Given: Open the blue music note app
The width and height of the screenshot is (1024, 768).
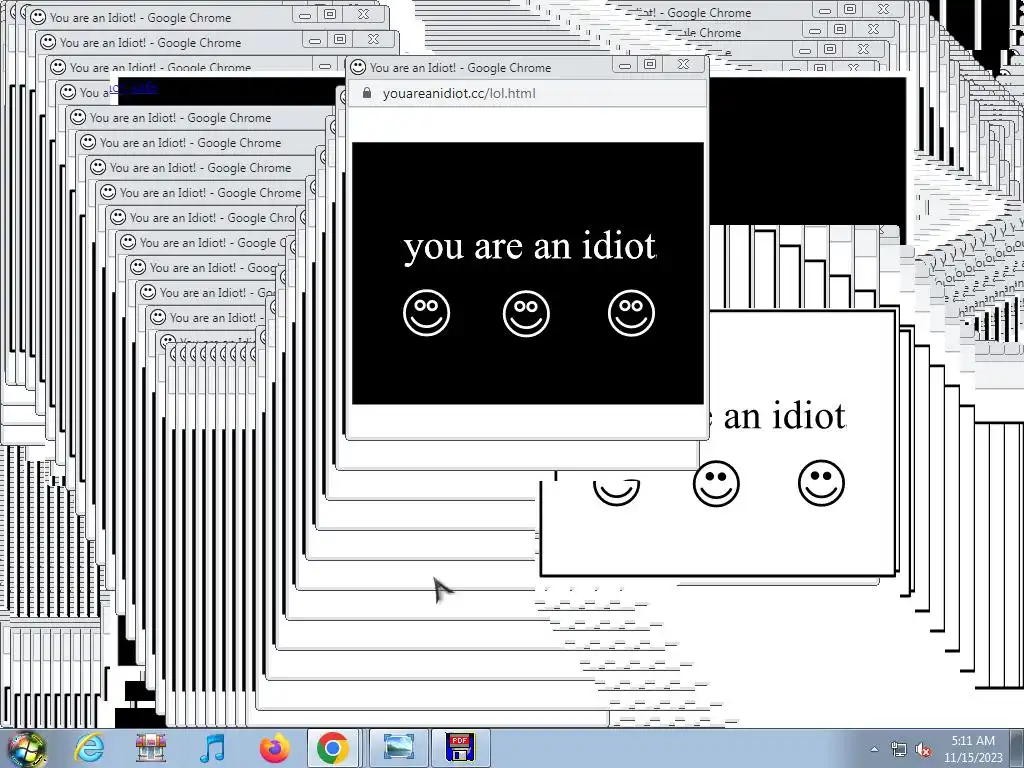Looking at the screenshot, I should [x=212, y=748].
